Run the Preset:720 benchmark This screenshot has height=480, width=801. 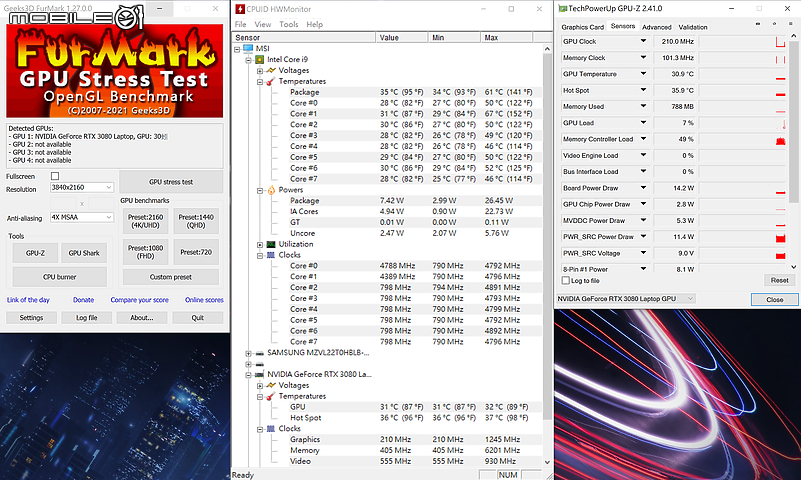pyautogui.click(x=196, y=252)
